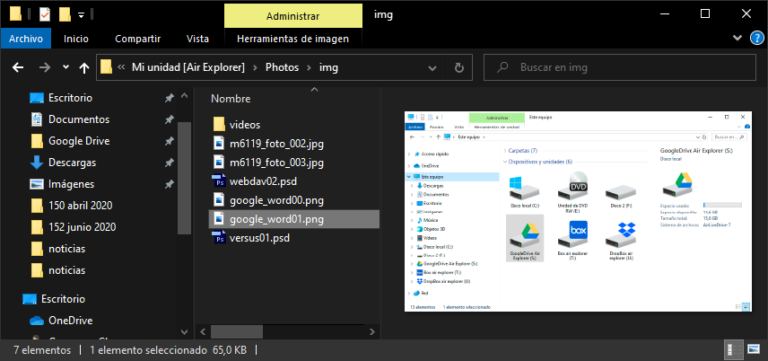This screenshot has height=361, width=768.
Task: Toggle the Google Drive pin icon
Action: 169,141
